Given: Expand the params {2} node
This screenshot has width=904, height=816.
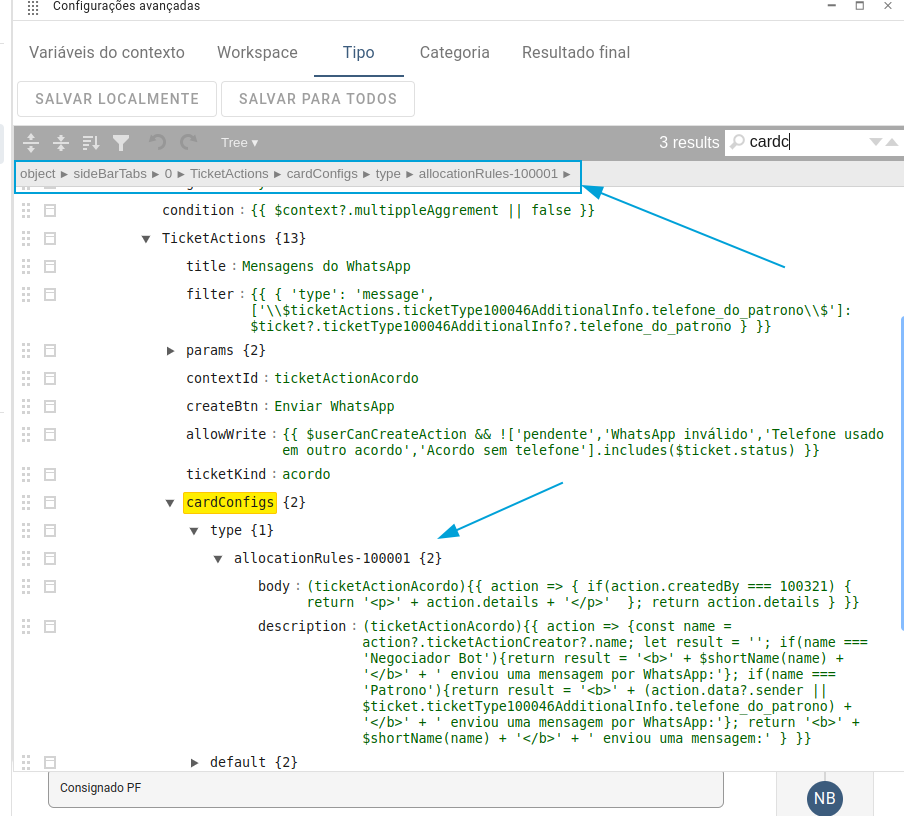Looking at the screenshot, I should [170, 351].
